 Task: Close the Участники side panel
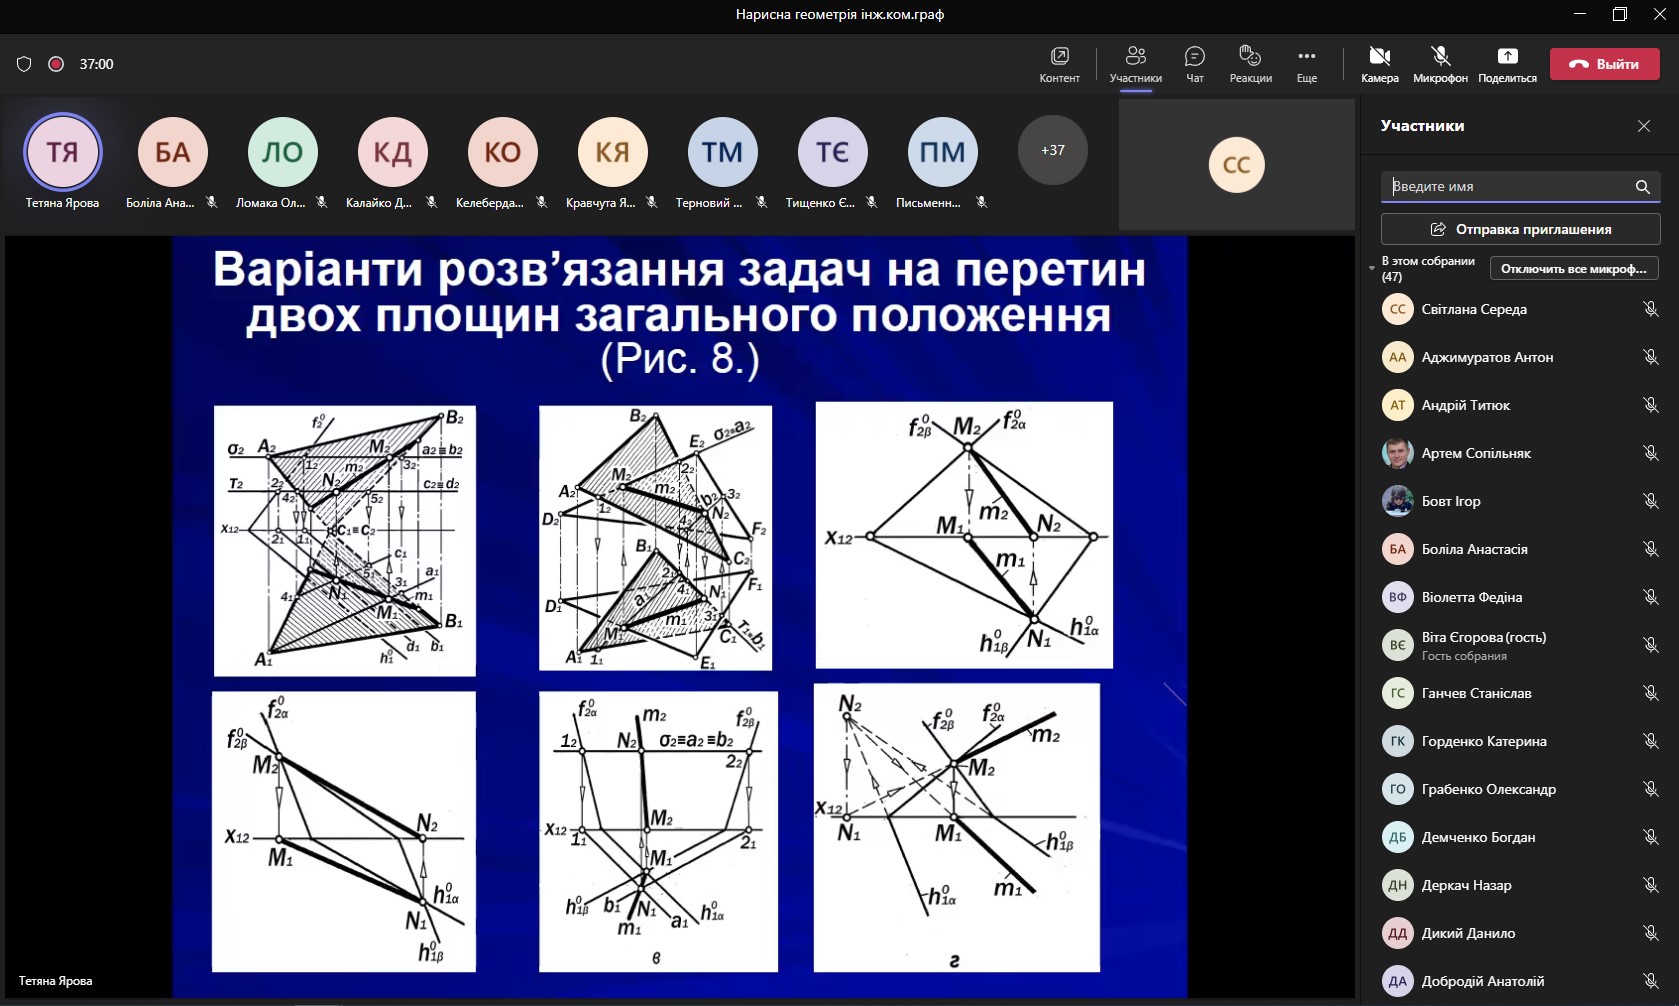[x=1643, y=126]
